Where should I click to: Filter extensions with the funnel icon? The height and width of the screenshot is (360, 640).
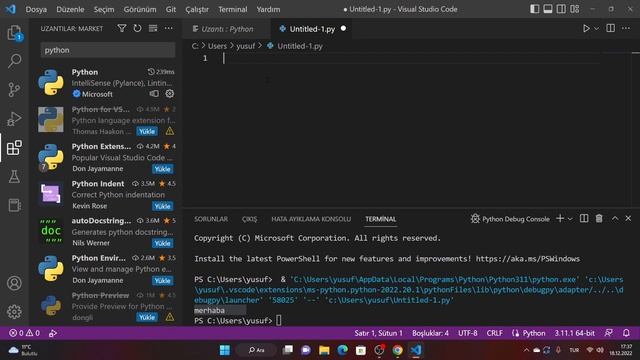click(x=122, y=28)
